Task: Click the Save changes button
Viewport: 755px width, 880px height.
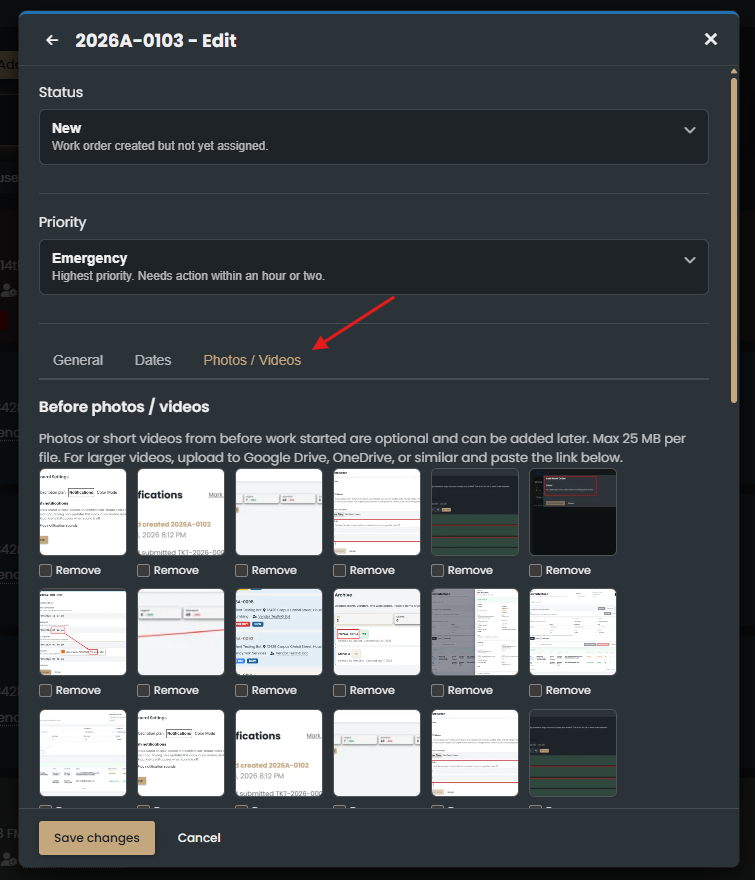Action: pos(97,838)
